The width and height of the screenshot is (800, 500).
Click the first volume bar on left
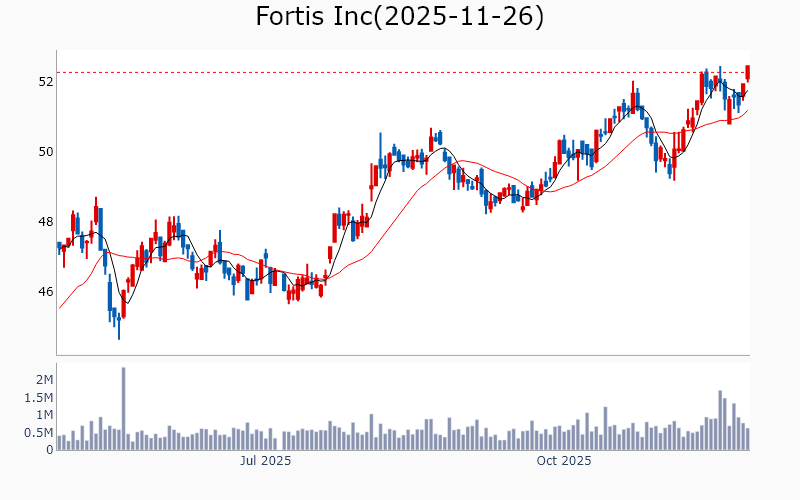(59, 443)
